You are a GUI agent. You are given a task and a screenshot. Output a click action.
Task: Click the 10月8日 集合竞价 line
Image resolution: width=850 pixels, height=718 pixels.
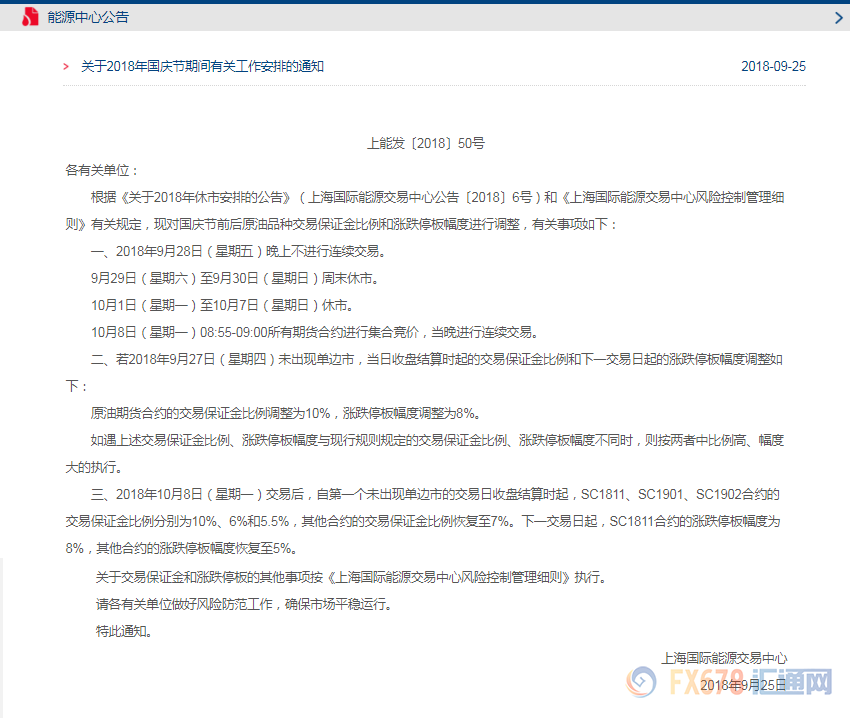point(315,332)
